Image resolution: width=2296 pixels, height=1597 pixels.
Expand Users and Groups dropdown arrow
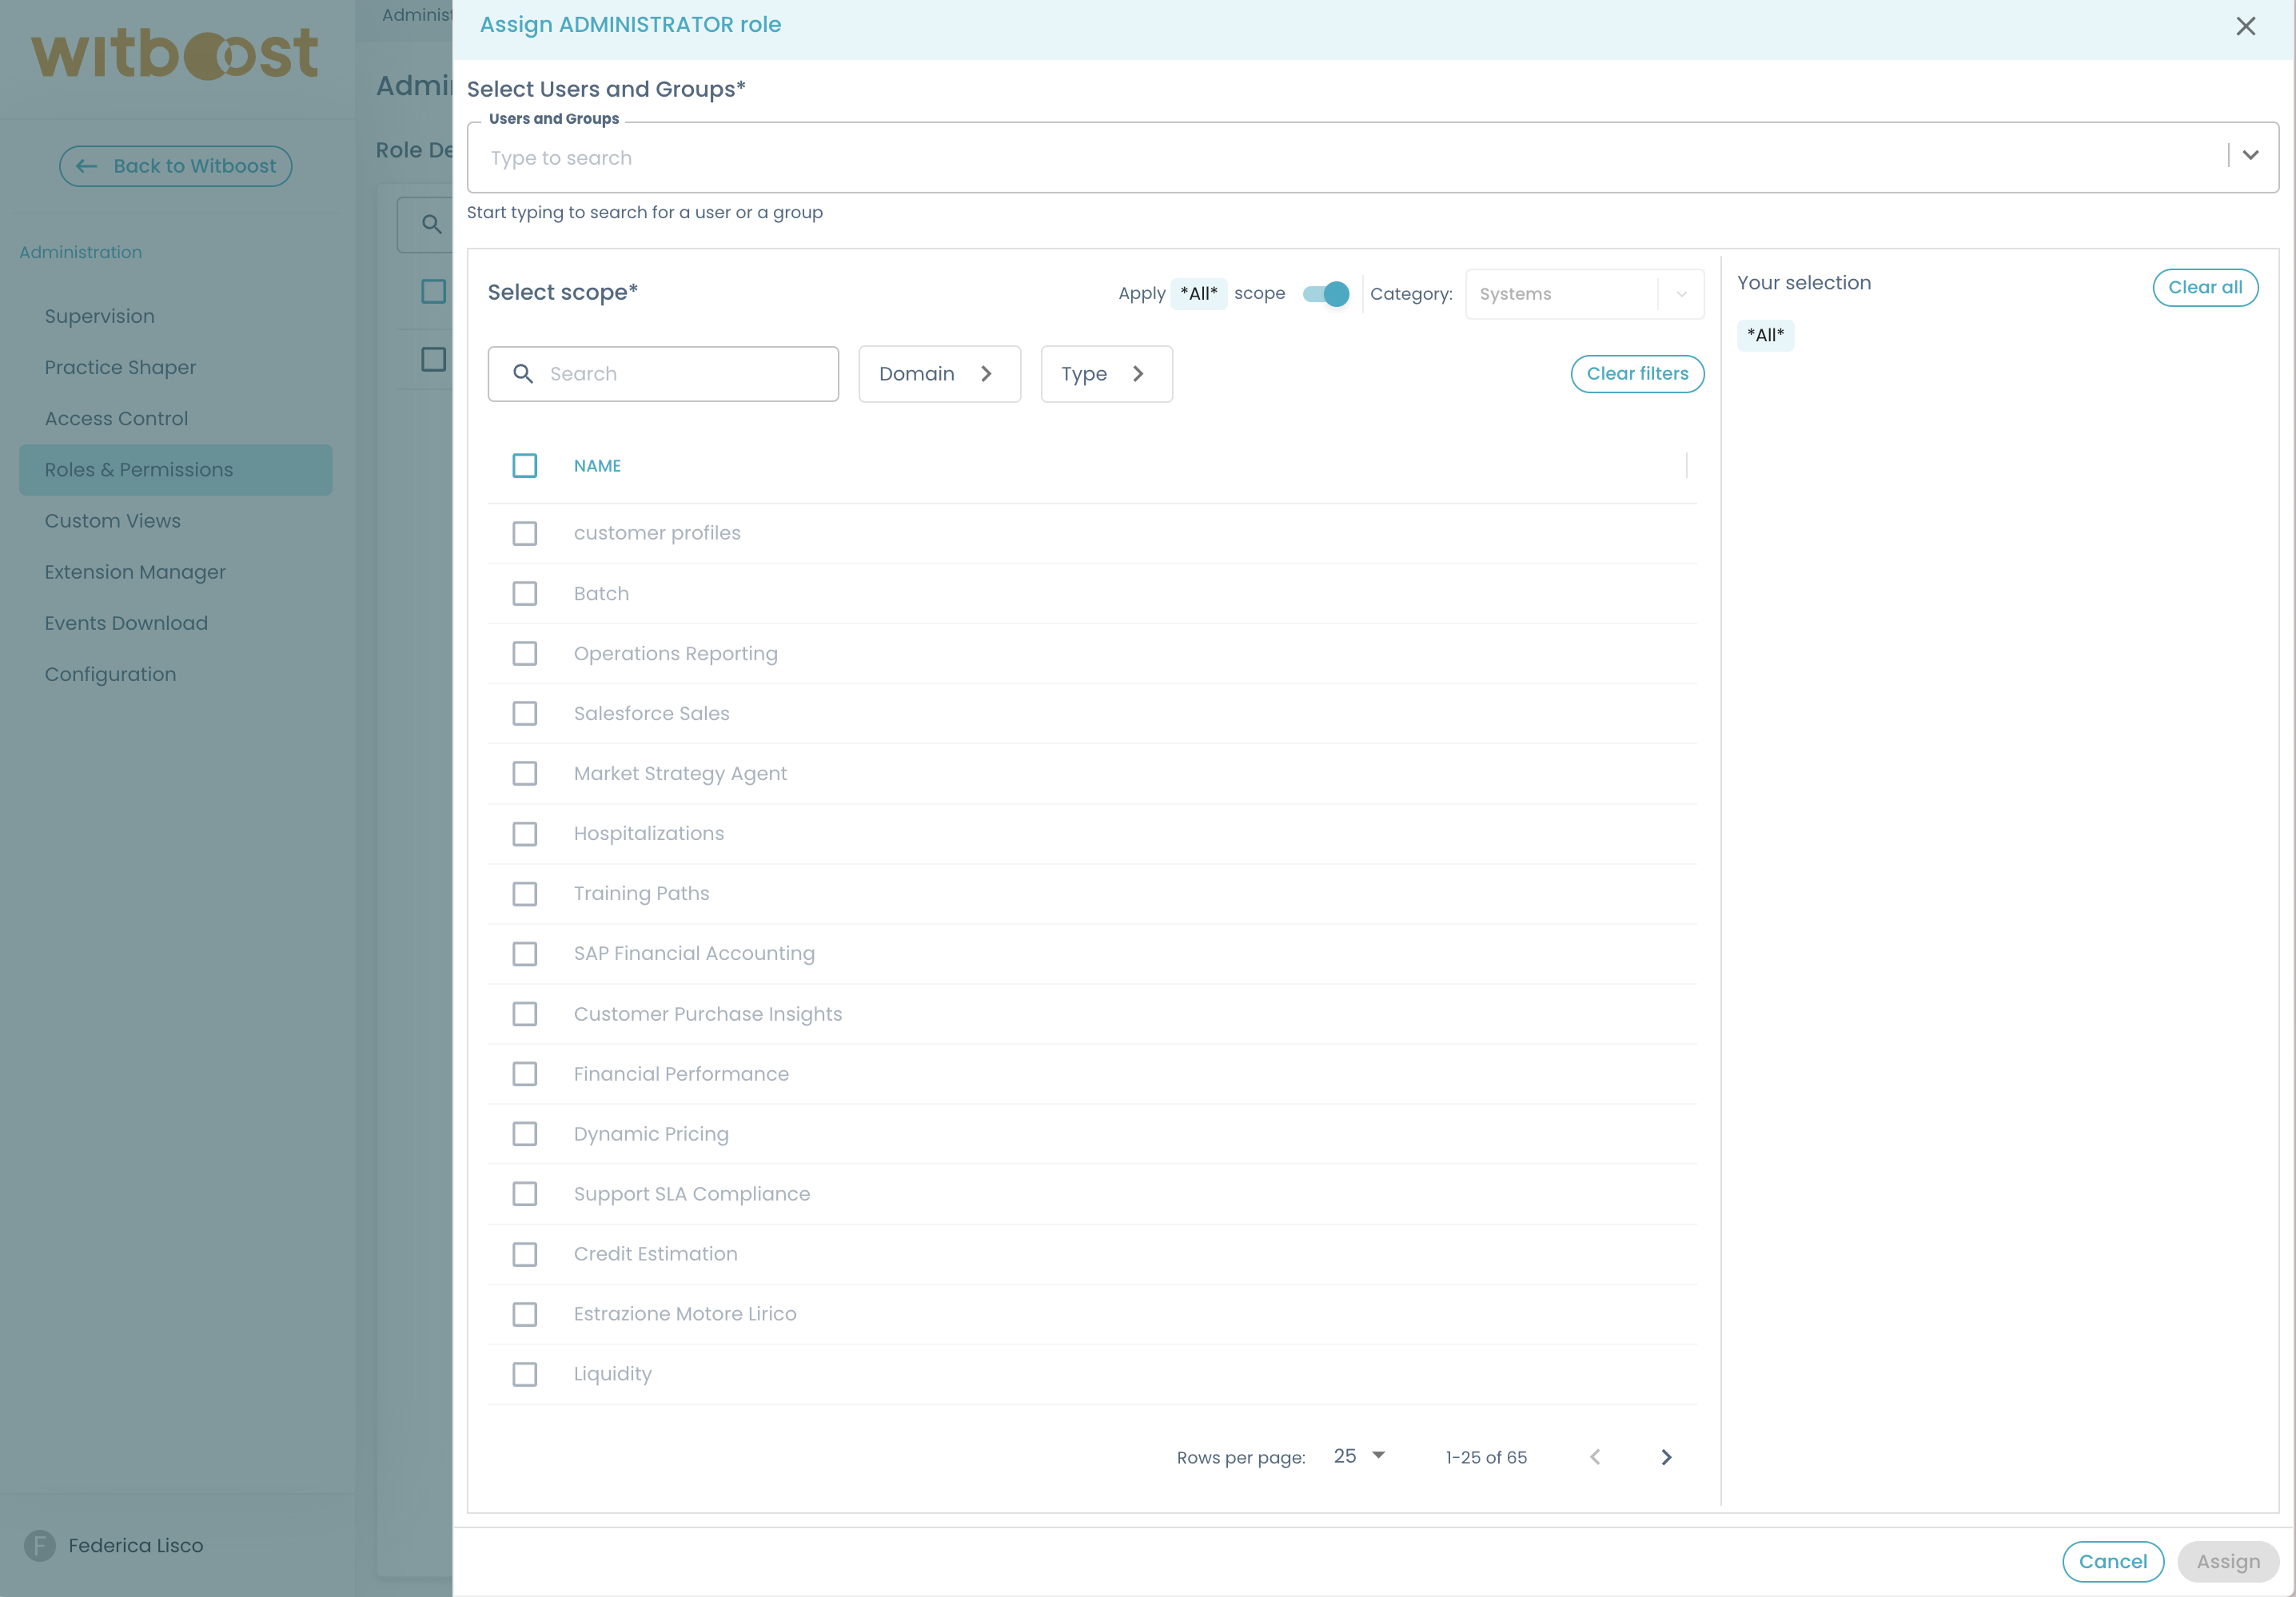point(2250,155)
